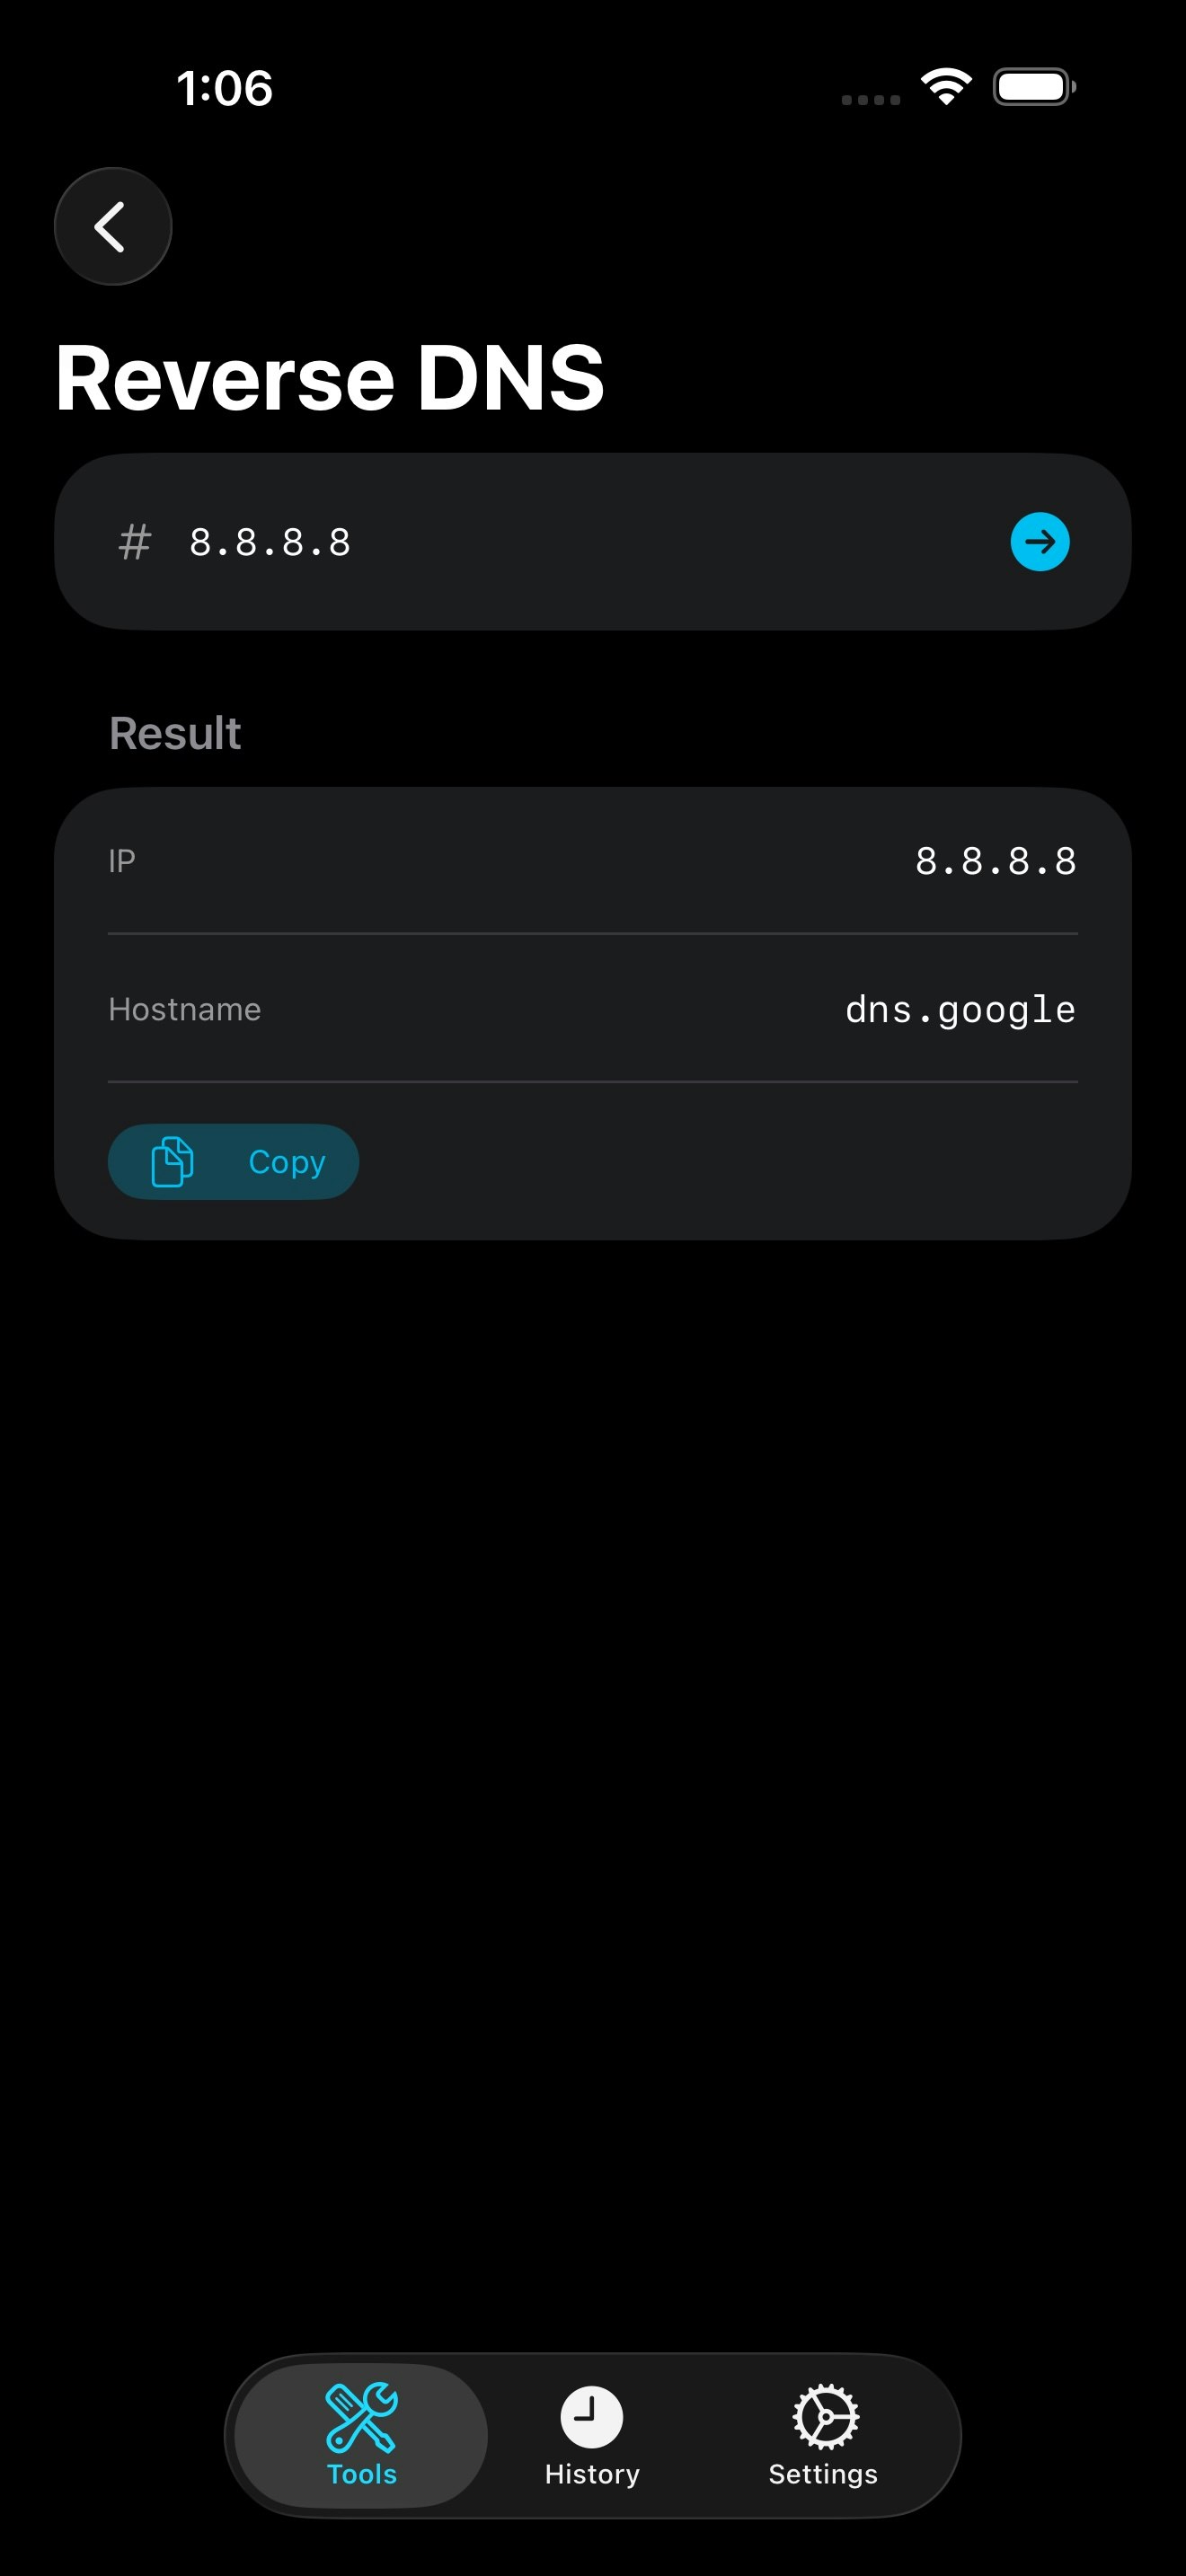Image resolution: width=1186 pixels, height=2576 pixels.
Task: Go back using the chevron button
Action: [x=113, y=226]
